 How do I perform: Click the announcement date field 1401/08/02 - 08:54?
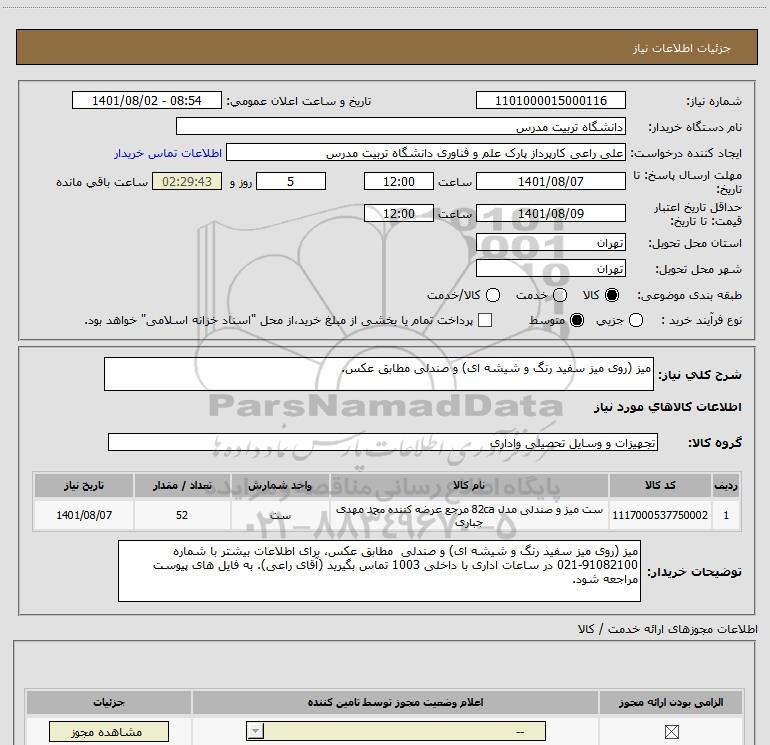(147, 100)
